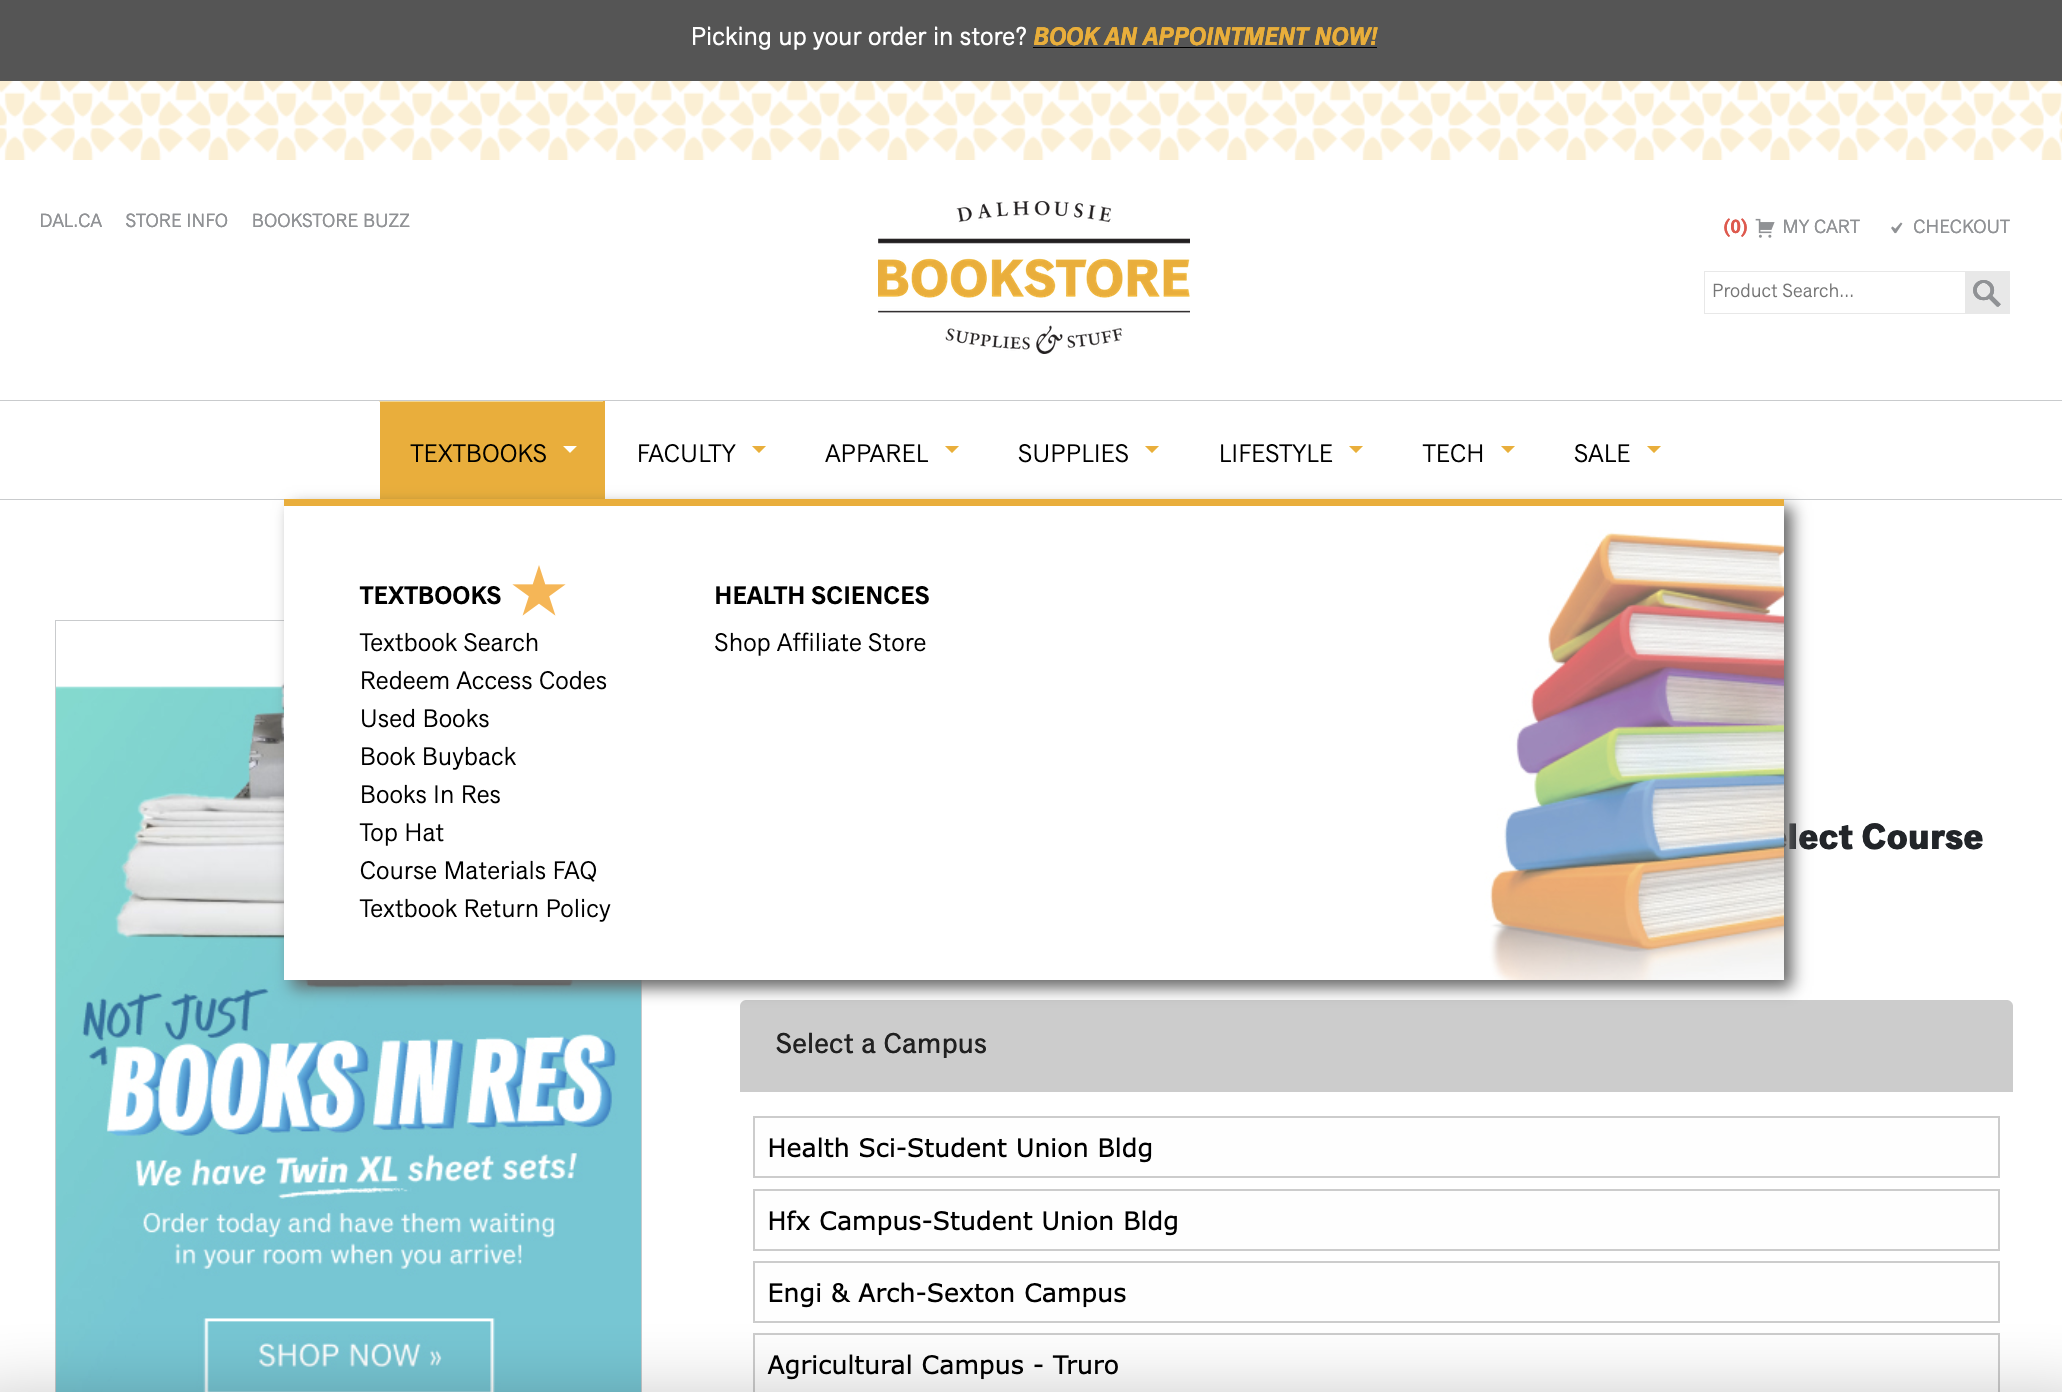2062x1392 pixels.
Task: Open the Textbooks navigation tab
Action: click(x=492, y=451)
